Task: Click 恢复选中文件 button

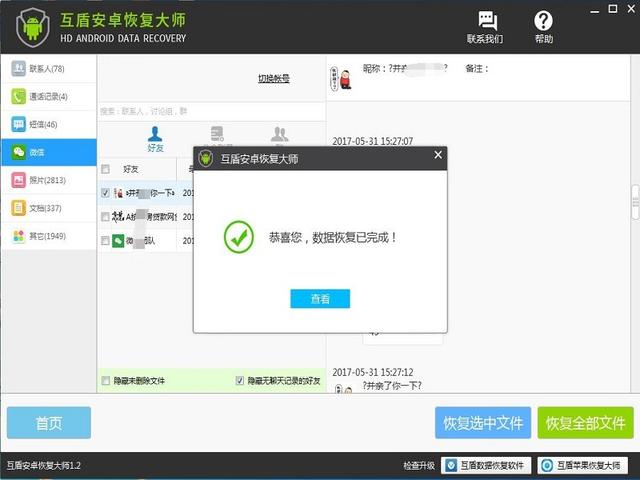Action: click(x=483, y=423)
